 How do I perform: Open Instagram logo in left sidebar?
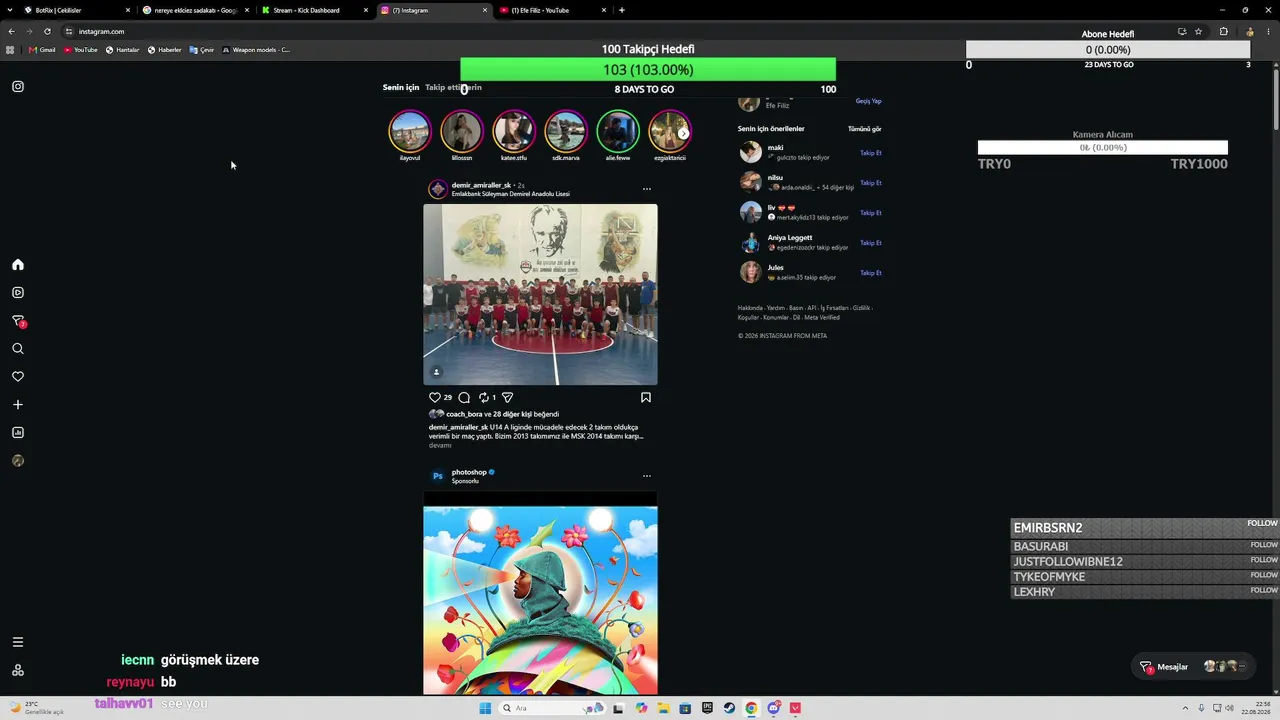pos(18,86)
